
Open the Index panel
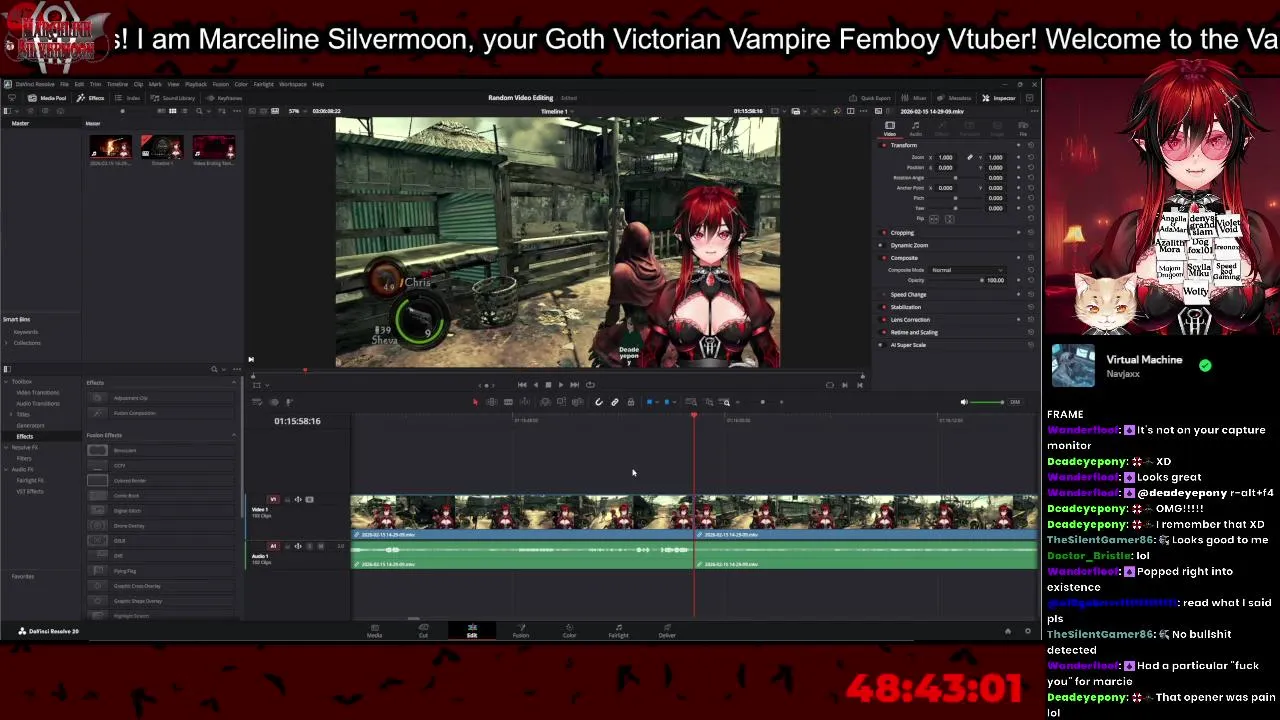pos(128,98)
